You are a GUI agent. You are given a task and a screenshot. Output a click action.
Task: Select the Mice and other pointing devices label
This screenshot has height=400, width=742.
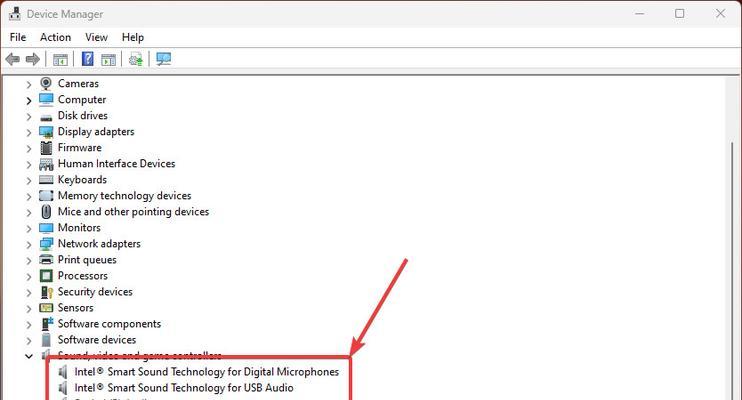(133, 212)
